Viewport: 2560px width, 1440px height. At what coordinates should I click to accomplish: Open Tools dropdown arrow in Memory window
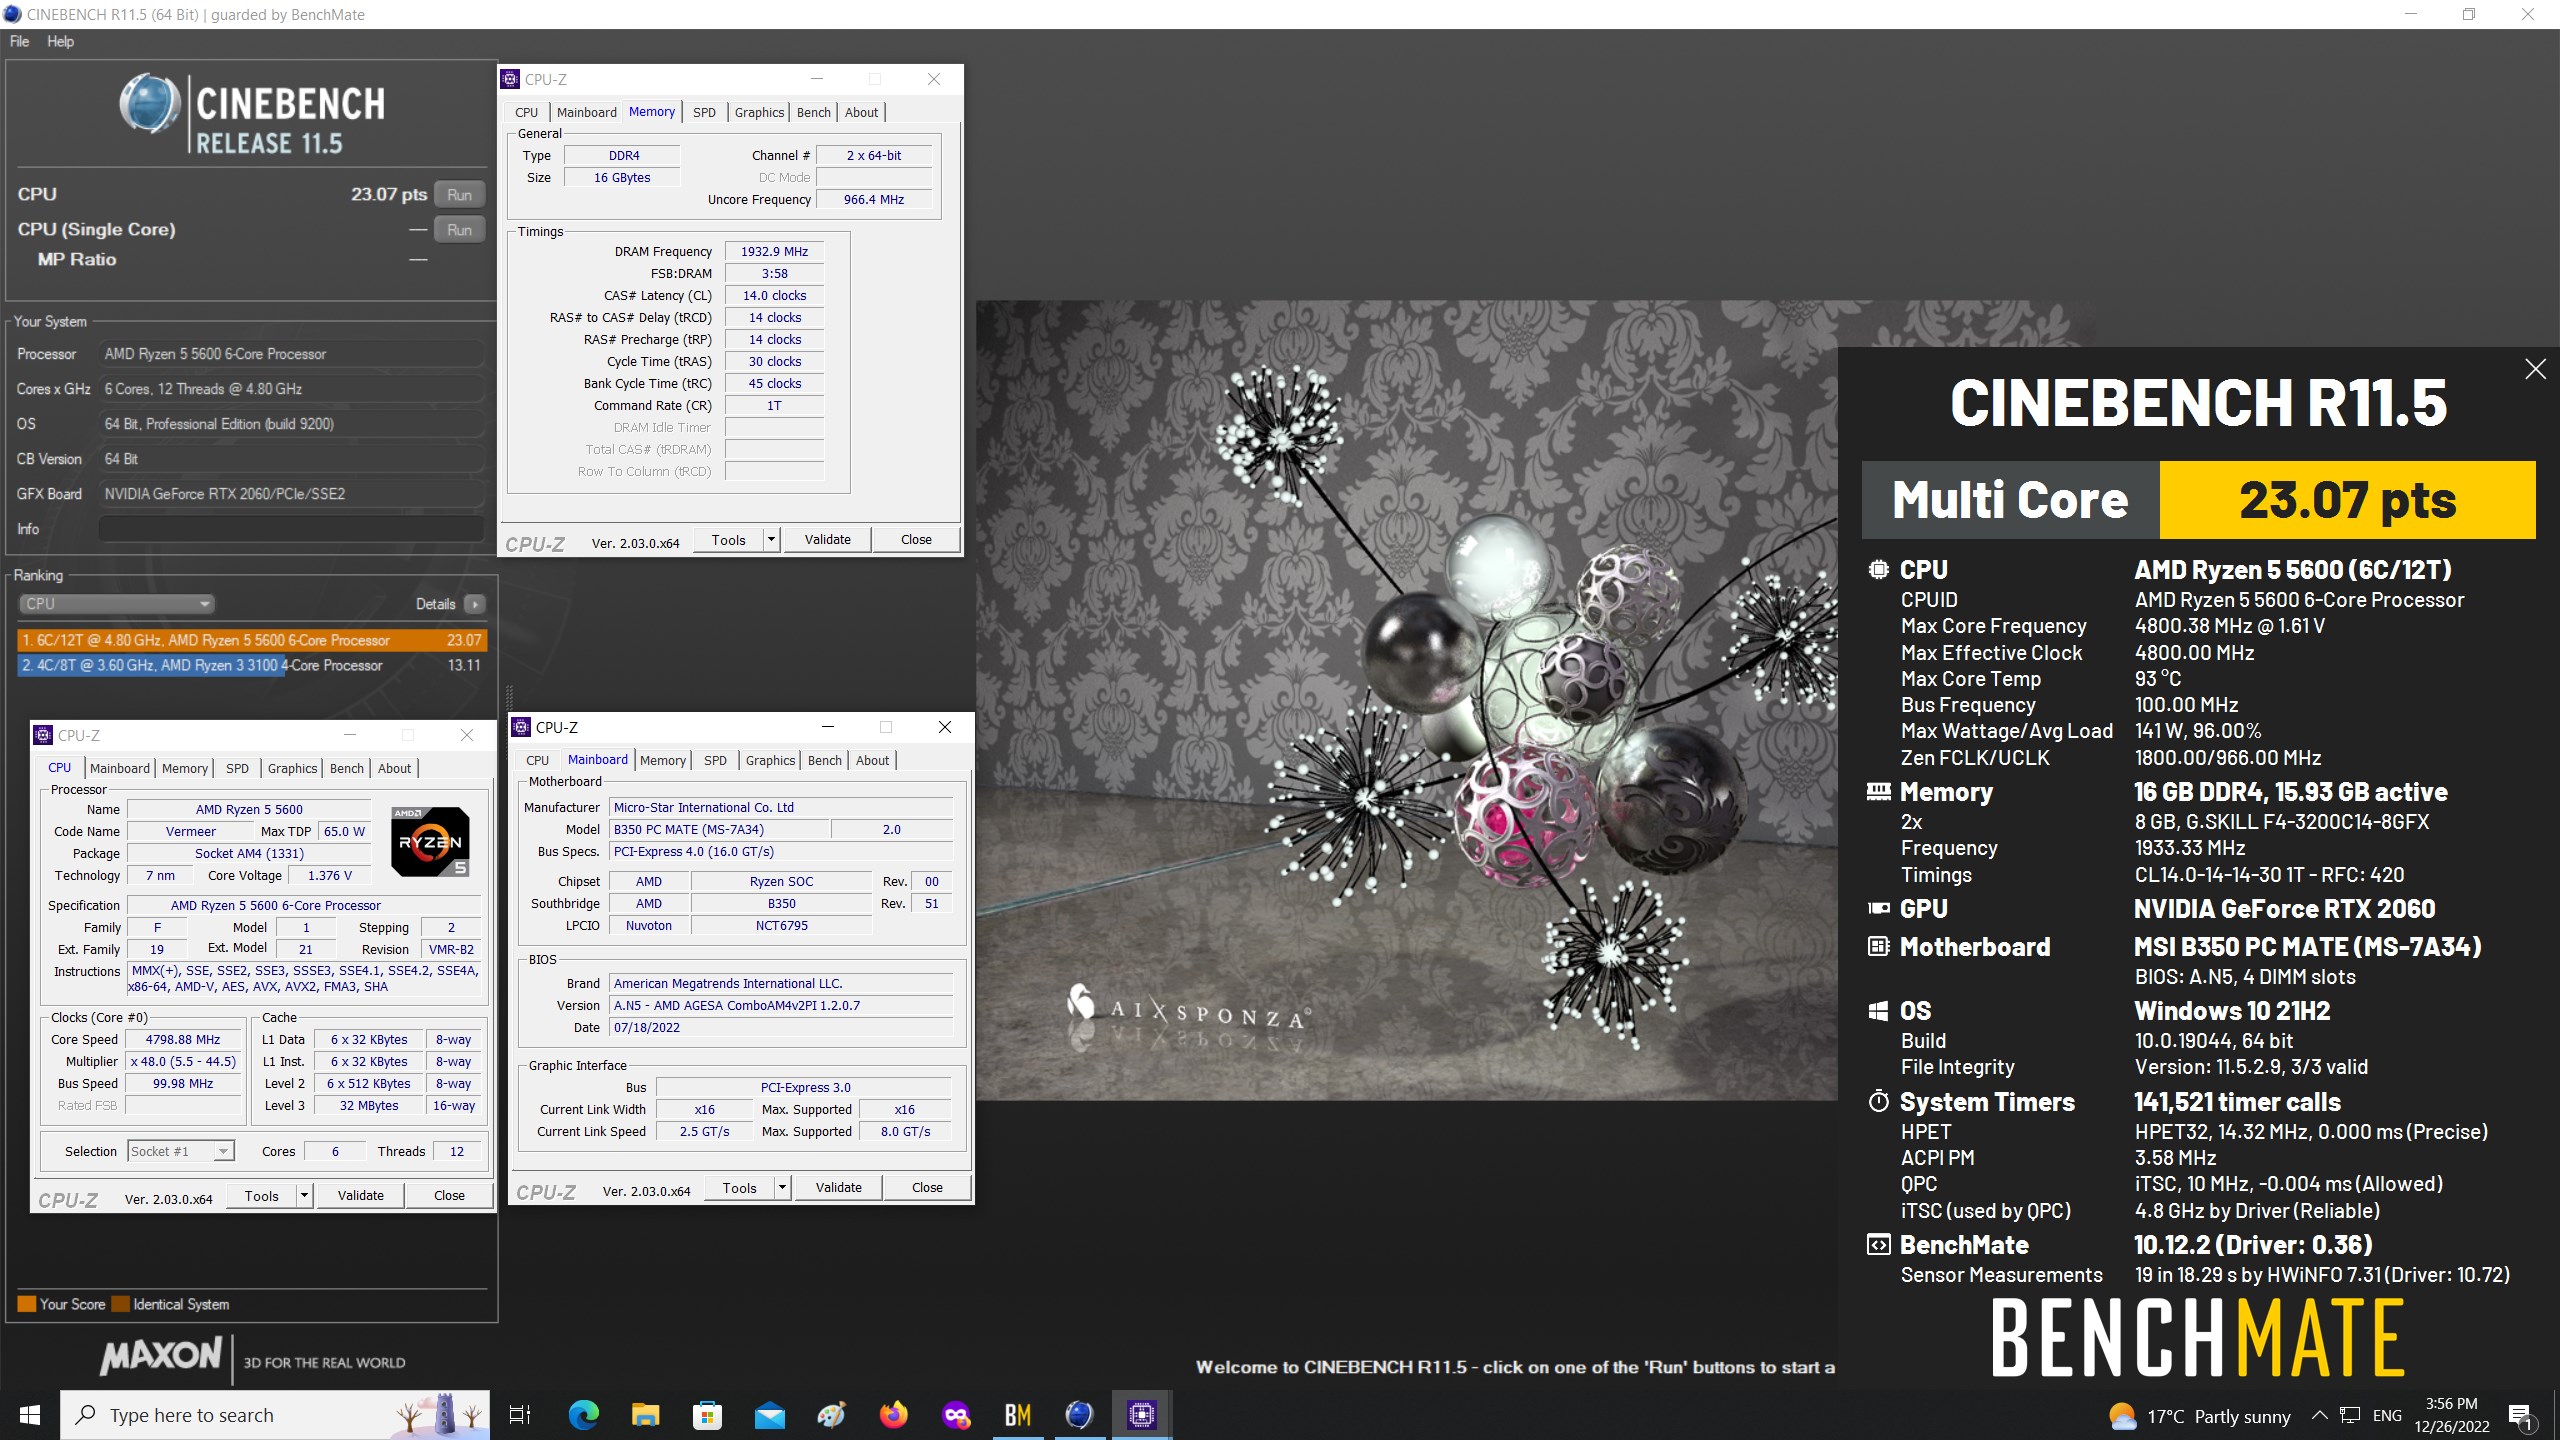(771, 540)
